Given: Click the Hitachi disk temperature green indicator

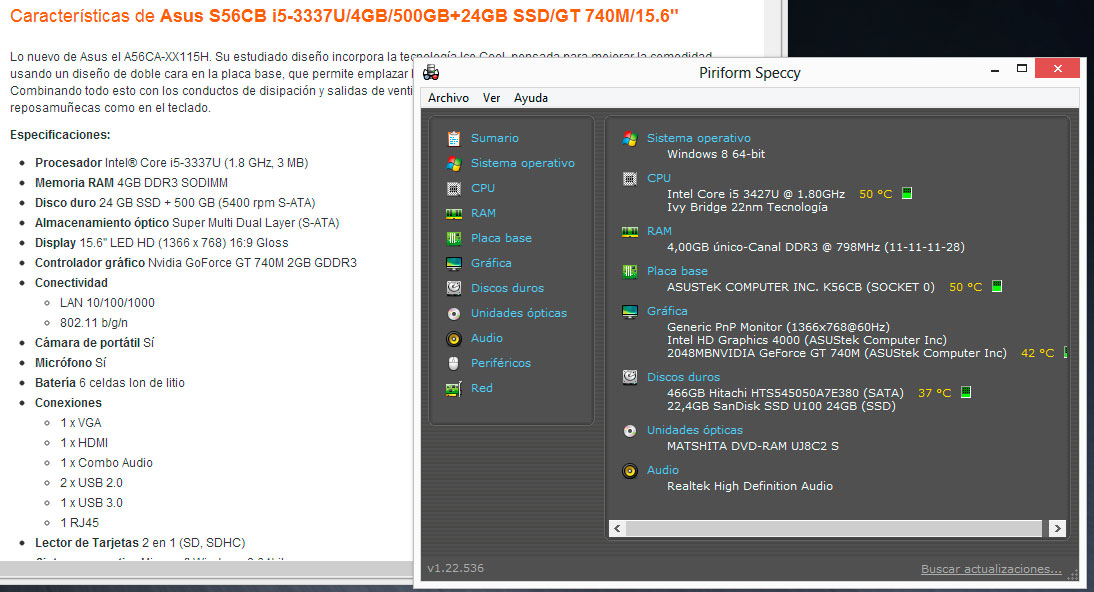Looking at the screenshot, I should [966, 392].
